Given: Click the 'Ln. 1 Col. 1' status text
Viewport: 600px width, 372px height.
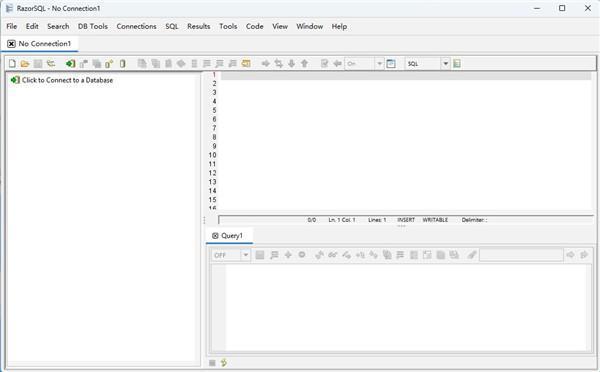Looking at the screenshot, I should (342, 220).
